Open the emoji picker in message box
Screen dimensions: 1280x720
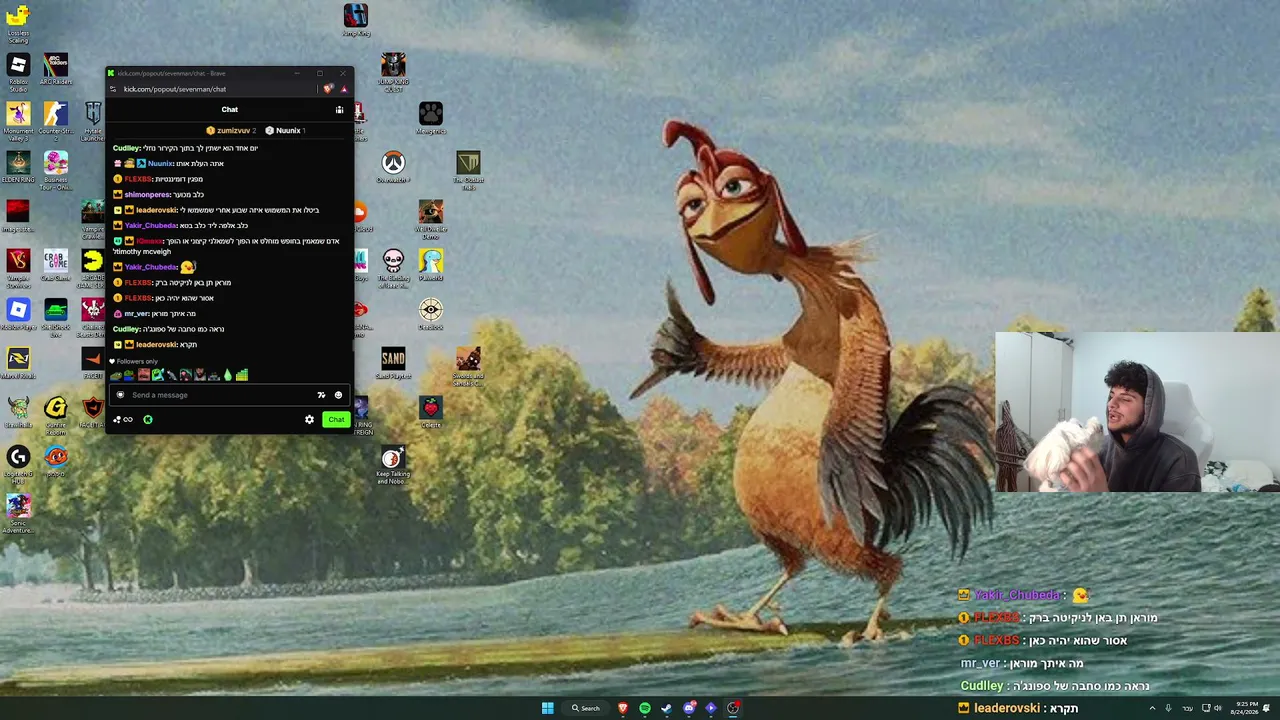338,395
